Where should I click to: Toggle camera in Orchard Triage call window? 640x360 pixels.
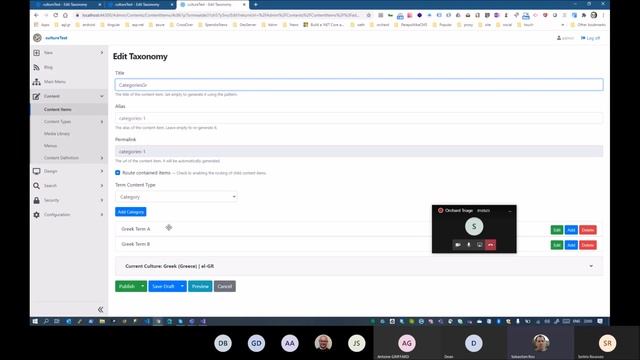point(458,245)
